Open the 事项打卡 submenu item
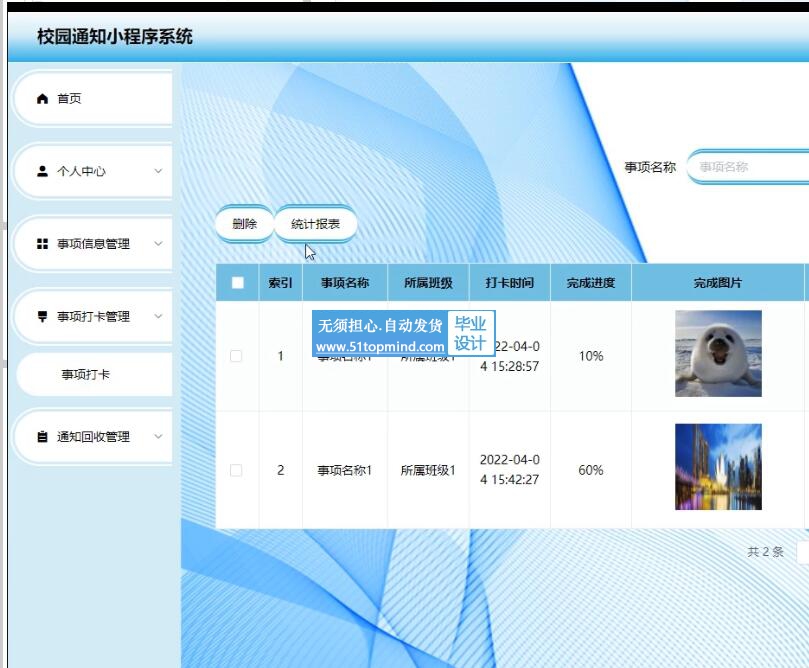The width and height of the screenshot is (809, 668). point(86,375)
